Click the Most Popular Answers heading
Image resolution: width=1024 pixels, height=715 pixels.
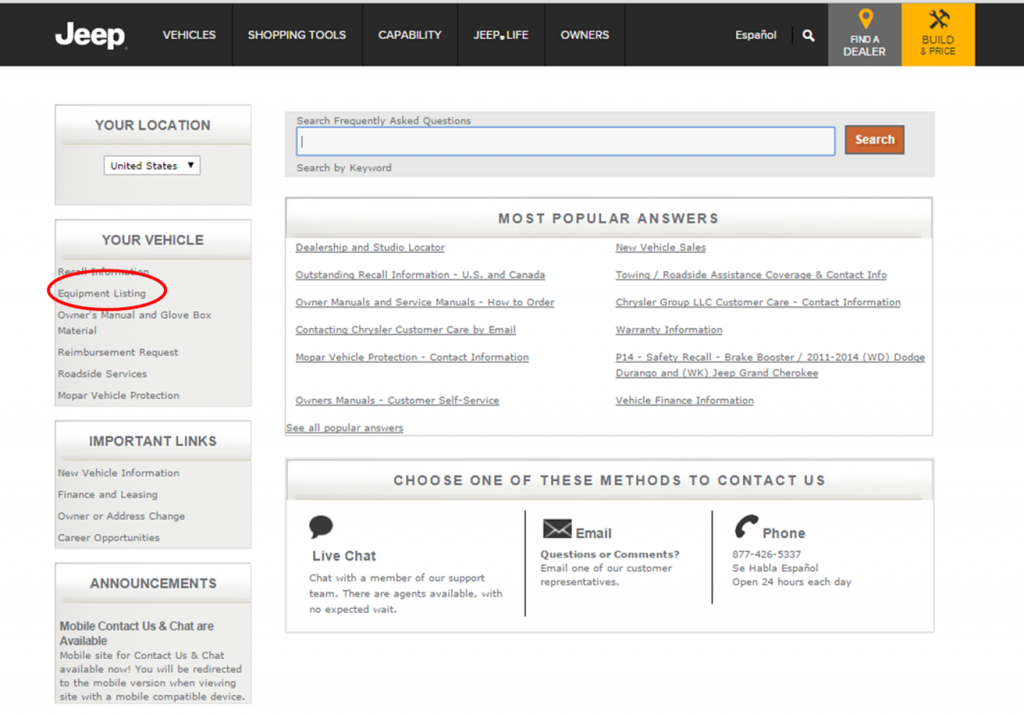pyautogui.click(x=609, y=219)
